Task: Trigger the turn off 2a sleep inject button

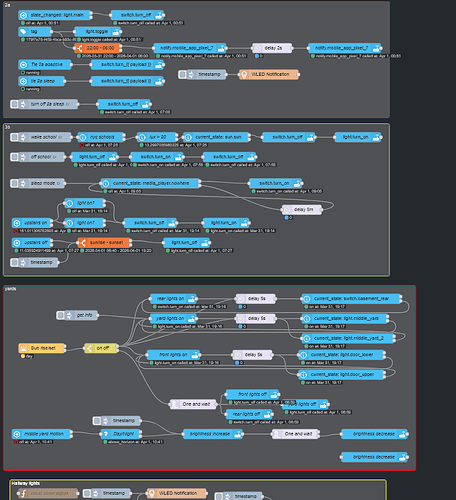Action: (x=14, y=104)
